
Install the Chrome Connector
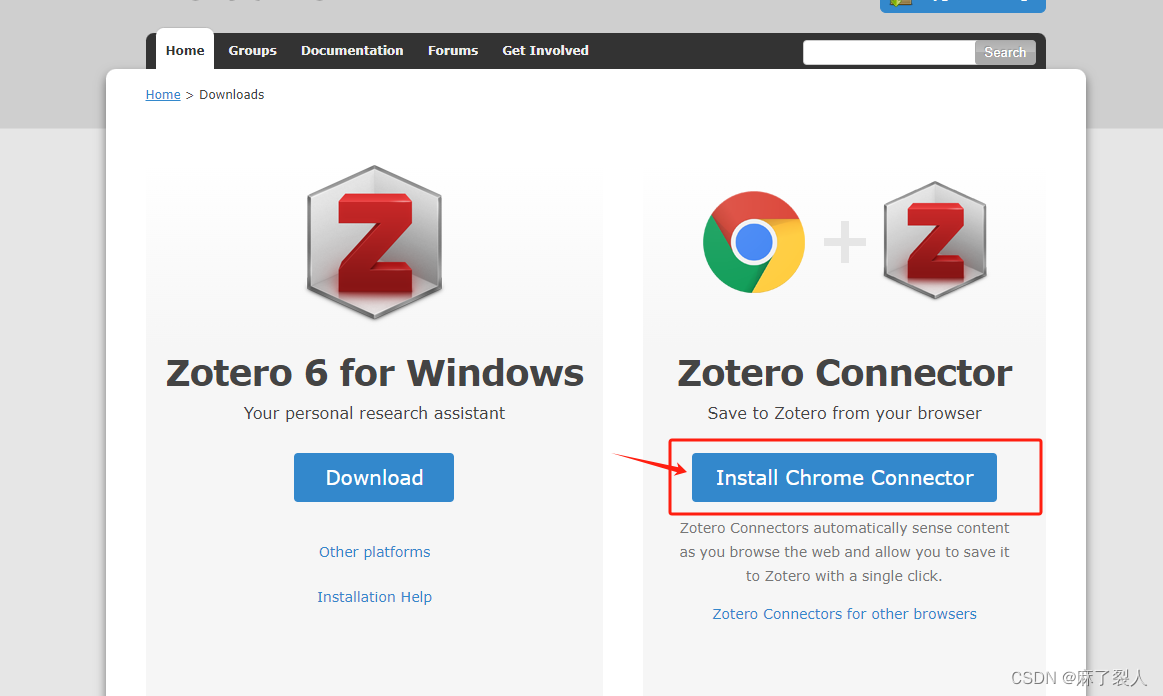pos(844,477)
